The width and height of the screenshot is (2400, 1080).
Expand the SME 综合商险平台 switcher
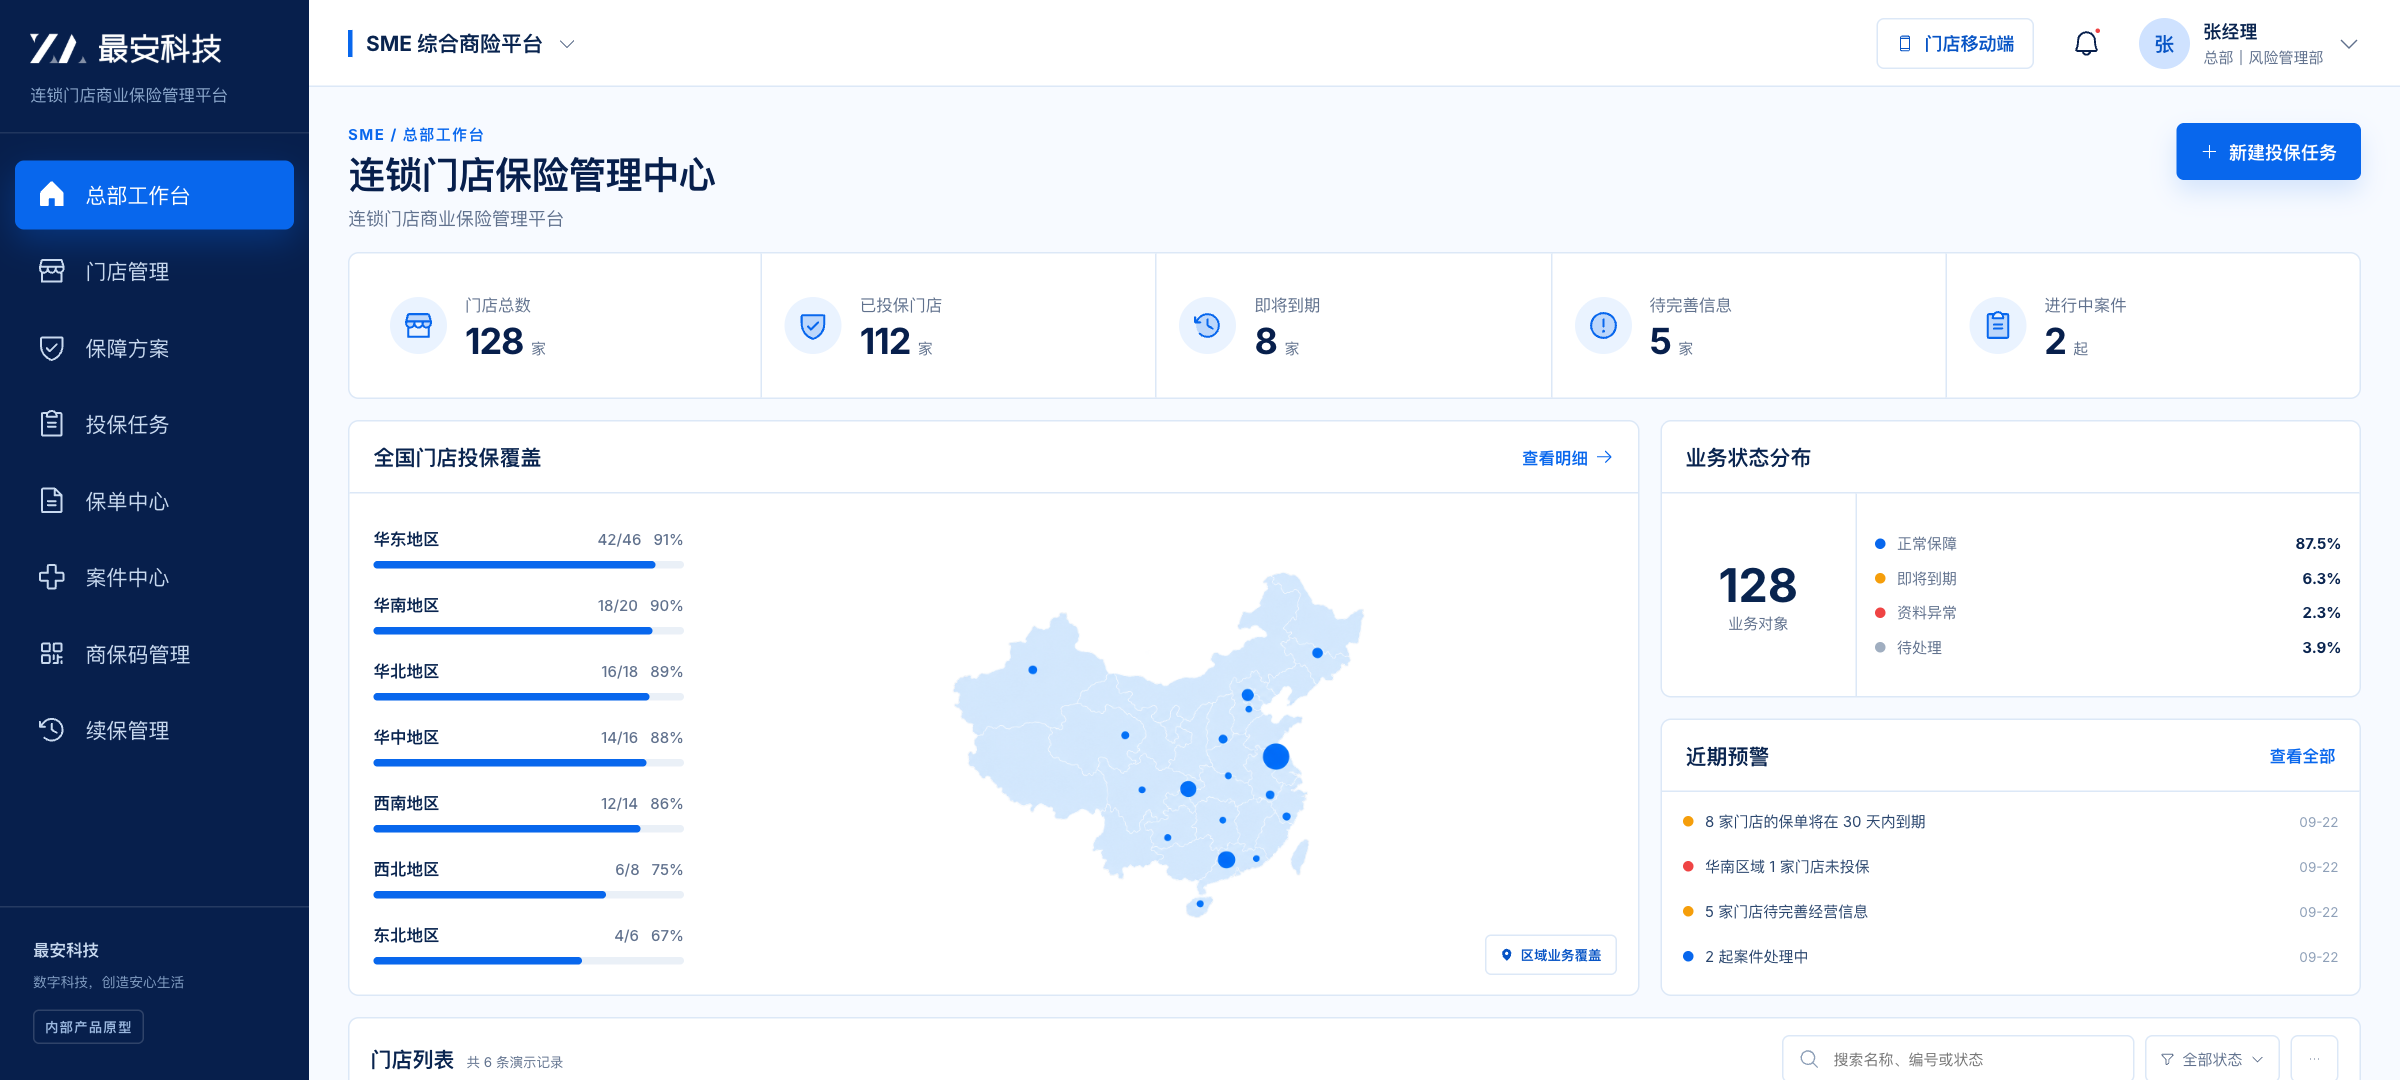point(567,44)
